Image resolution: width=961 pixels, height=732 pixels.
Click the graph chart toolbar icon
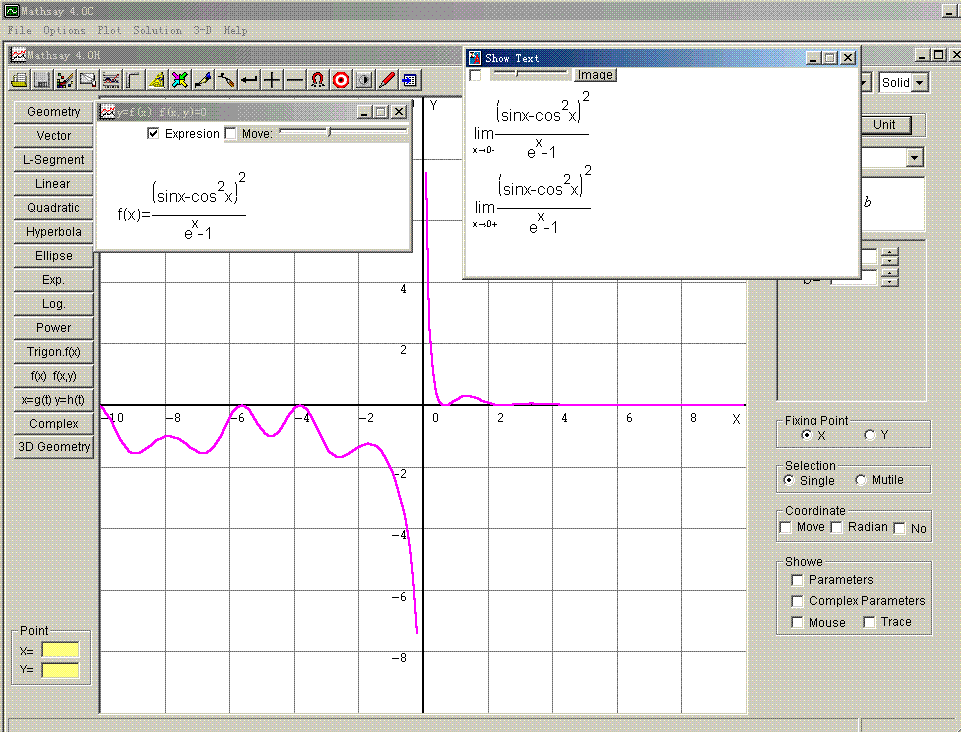111,80
